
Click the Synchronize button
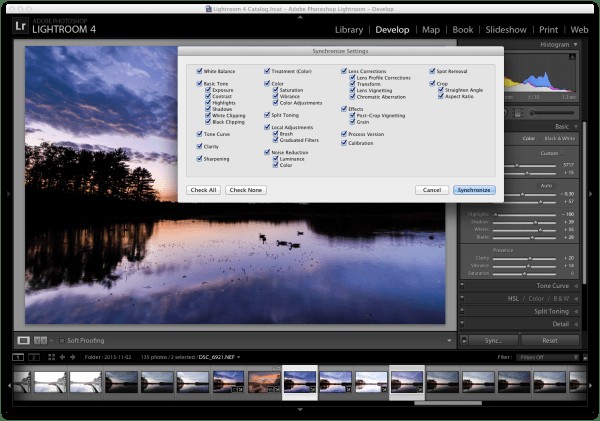coord(474,190)
